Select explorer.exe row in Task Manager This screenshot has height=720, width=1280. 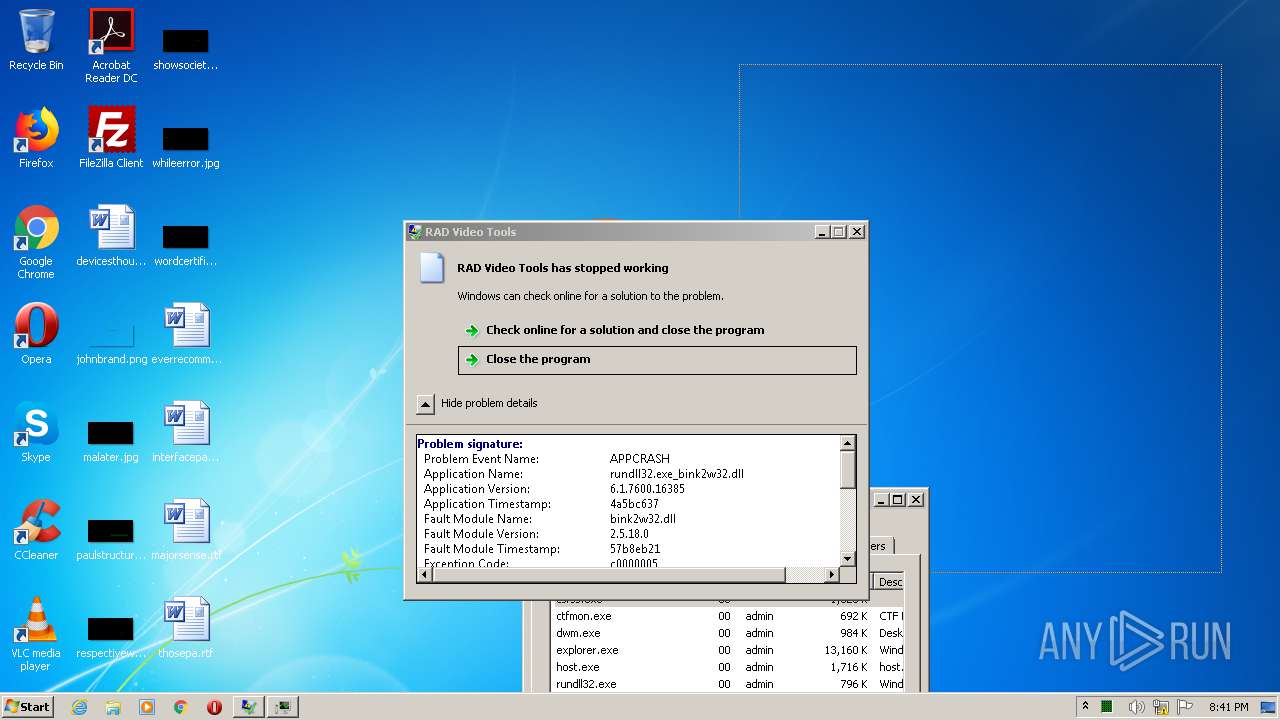(x=728, y=650)
